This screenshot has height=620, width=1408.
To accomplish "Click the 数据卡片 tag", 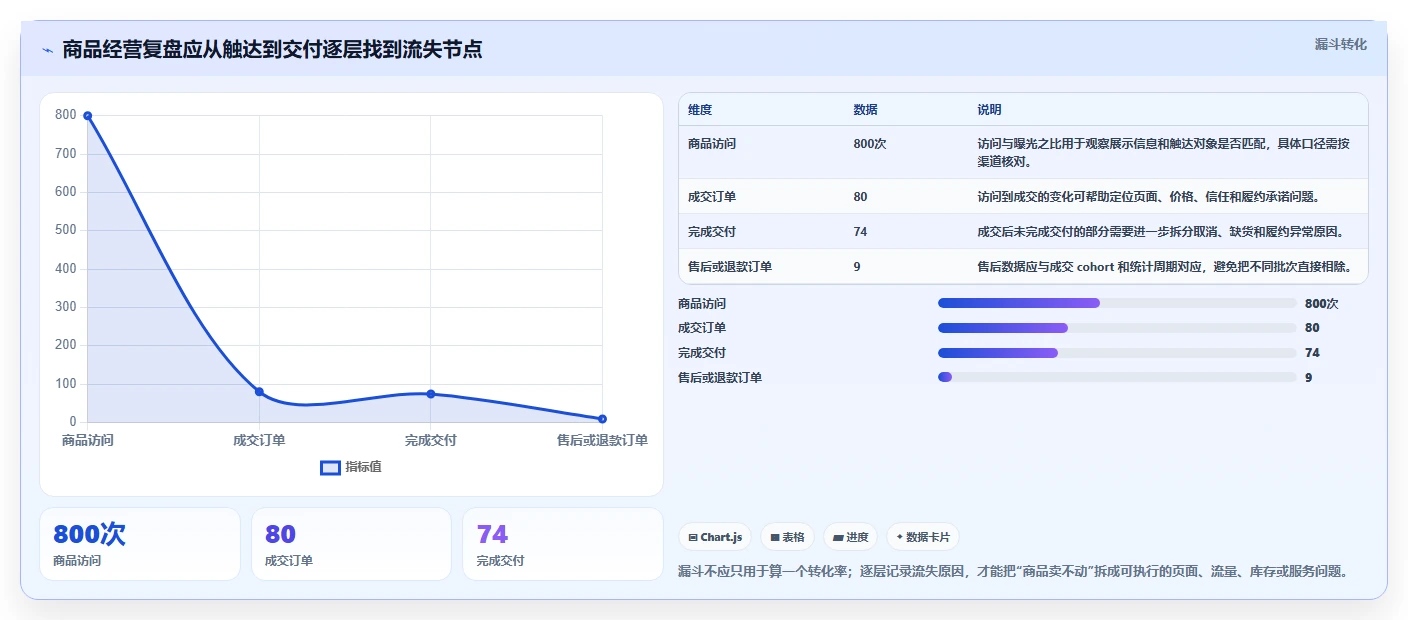I will pos(922,537).
